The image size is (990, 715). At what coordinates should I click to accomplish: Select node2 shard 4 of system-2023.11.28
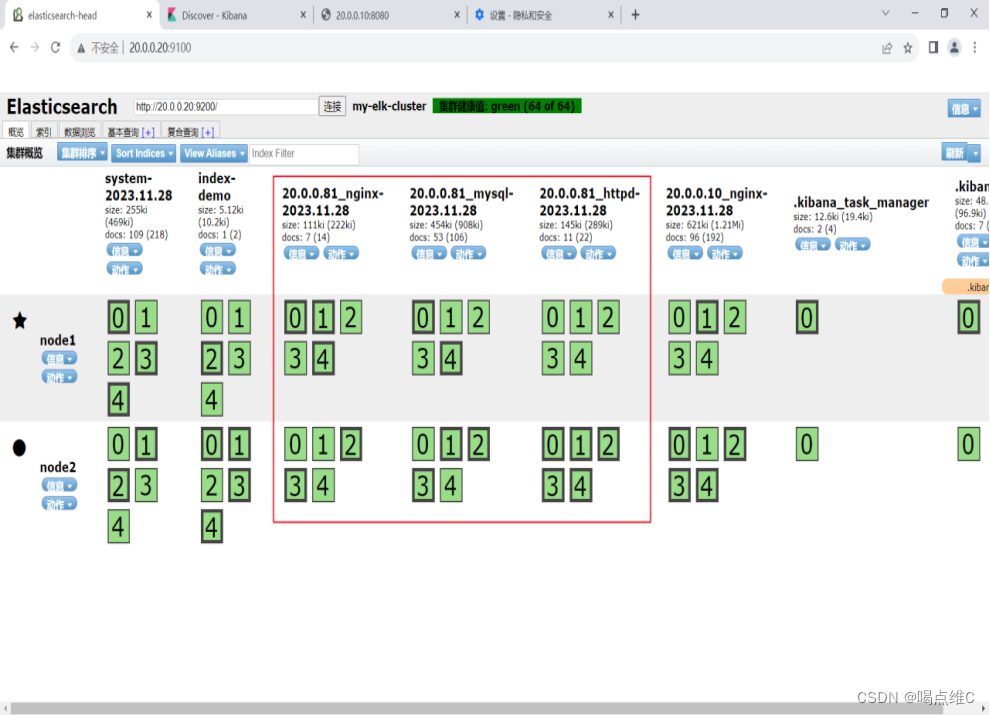point(118,527)
